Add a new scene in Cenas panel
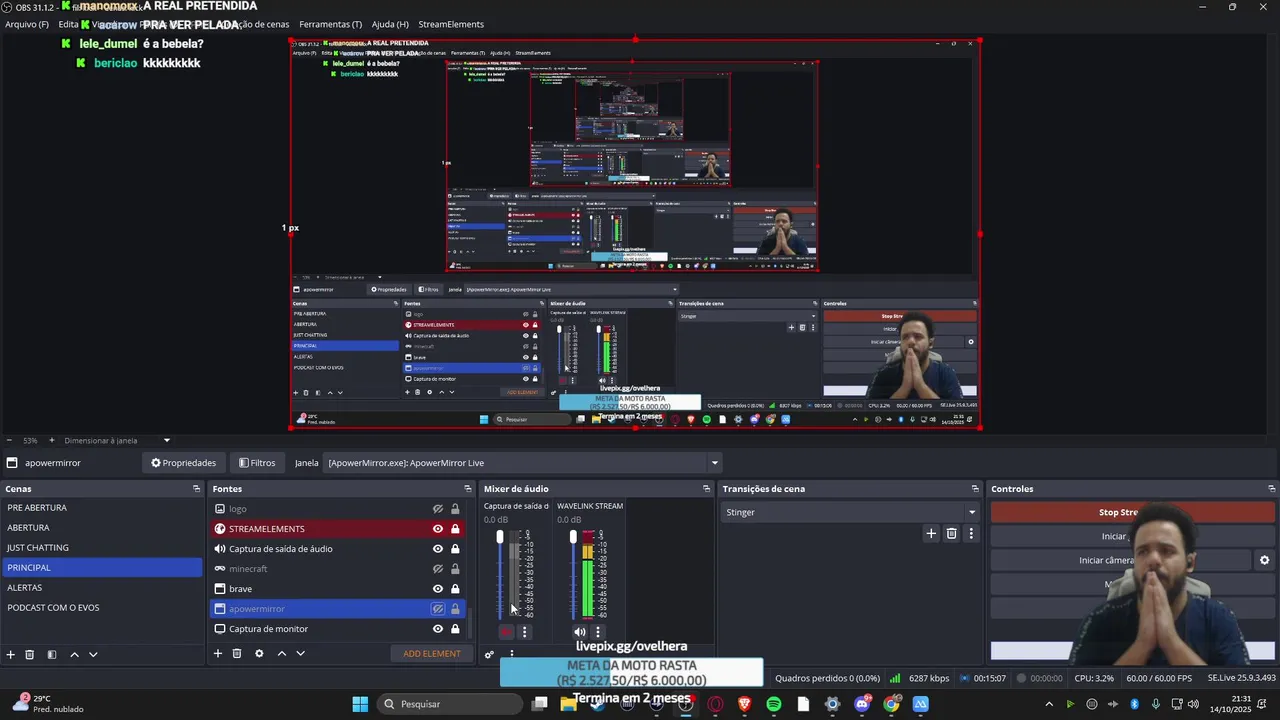The height and width of the screenshot is (720, 1280). (11, 654)
